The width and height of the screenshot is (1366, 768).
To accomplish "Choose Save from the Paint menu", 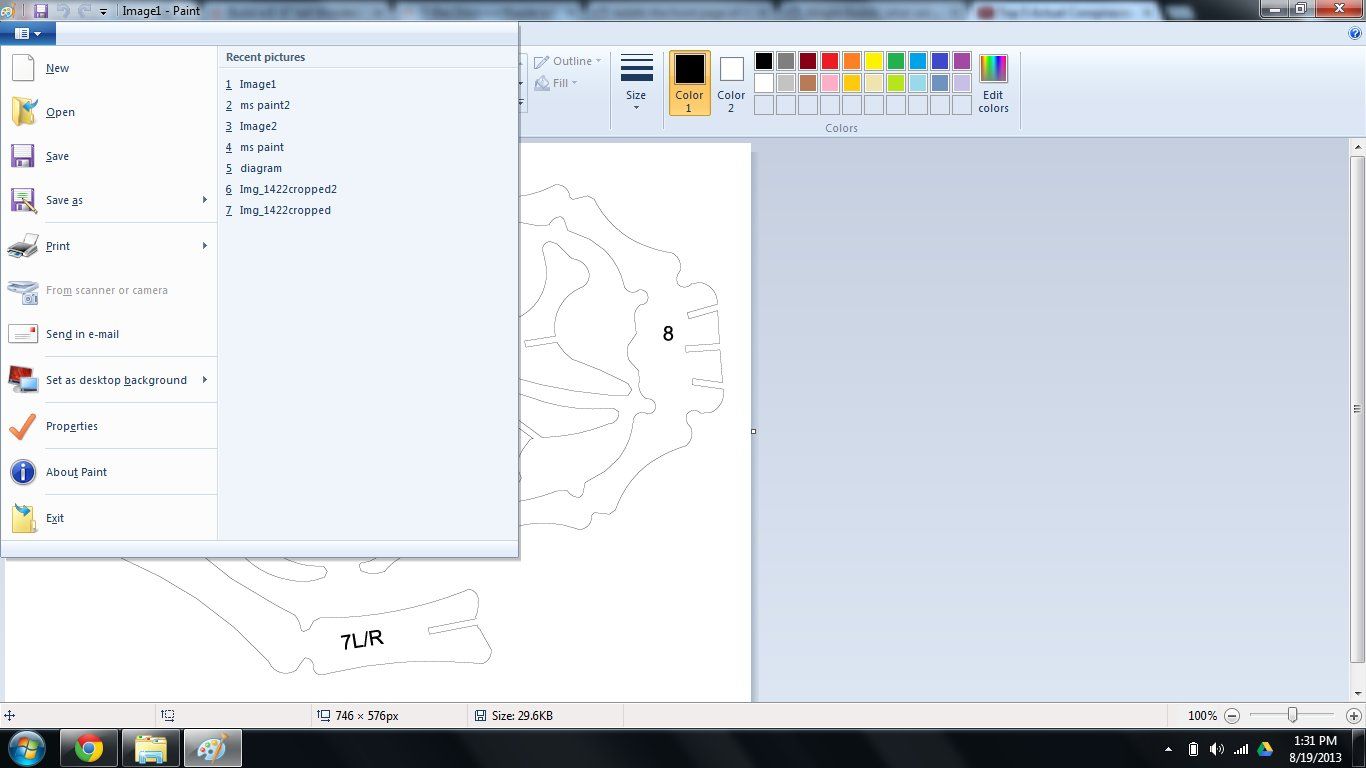I will click(110, 156).
